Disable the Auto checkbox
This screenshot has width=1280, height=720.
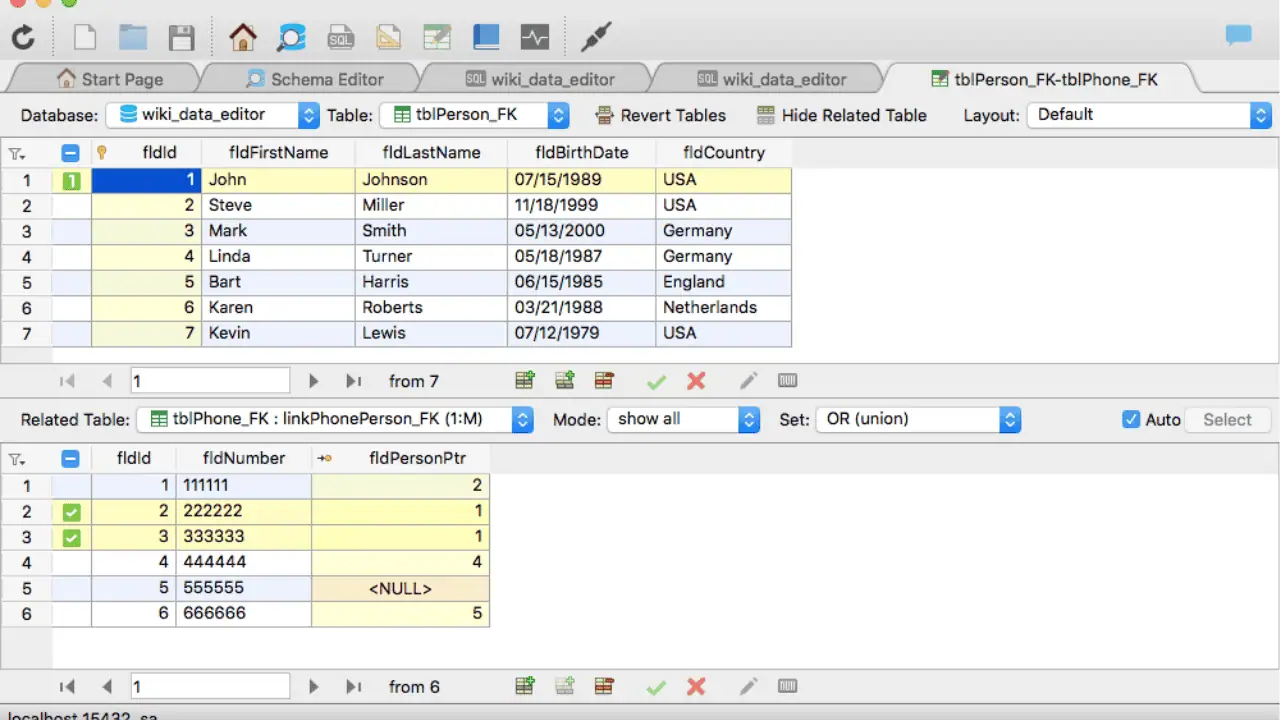pyautogui.click(x=1131, y=420)
